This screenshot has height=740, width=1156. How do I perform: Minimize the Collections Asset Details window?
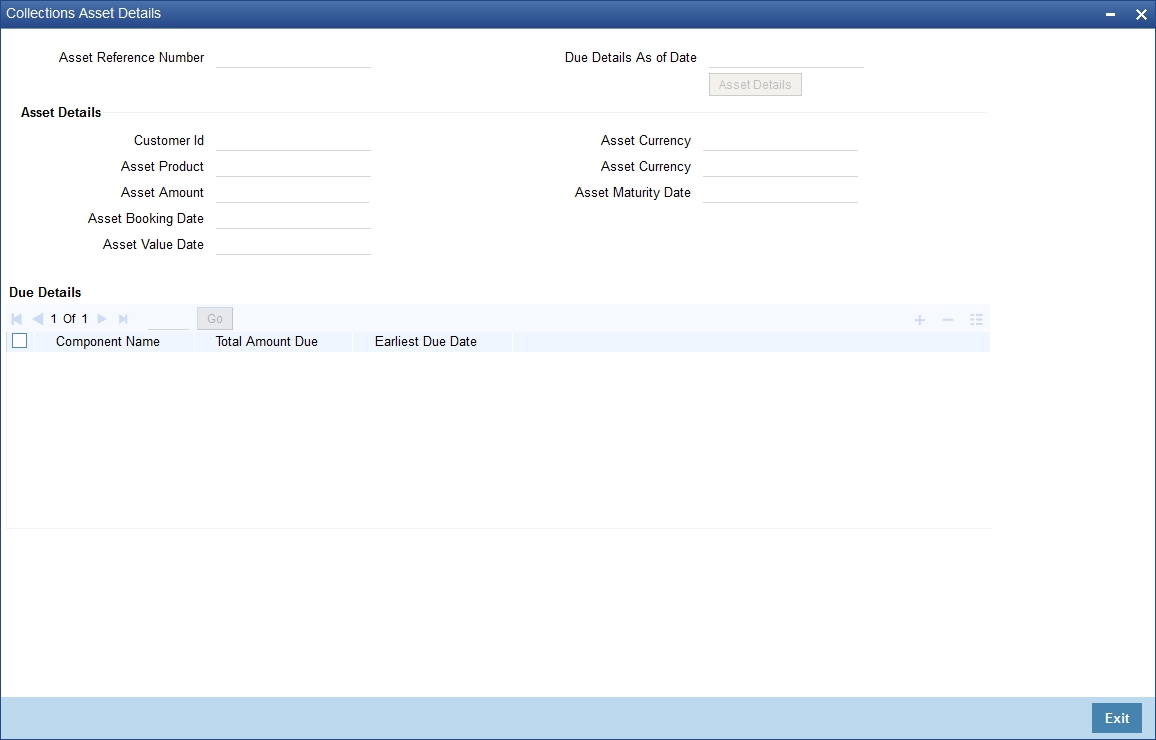click(x=1110, y=14)
